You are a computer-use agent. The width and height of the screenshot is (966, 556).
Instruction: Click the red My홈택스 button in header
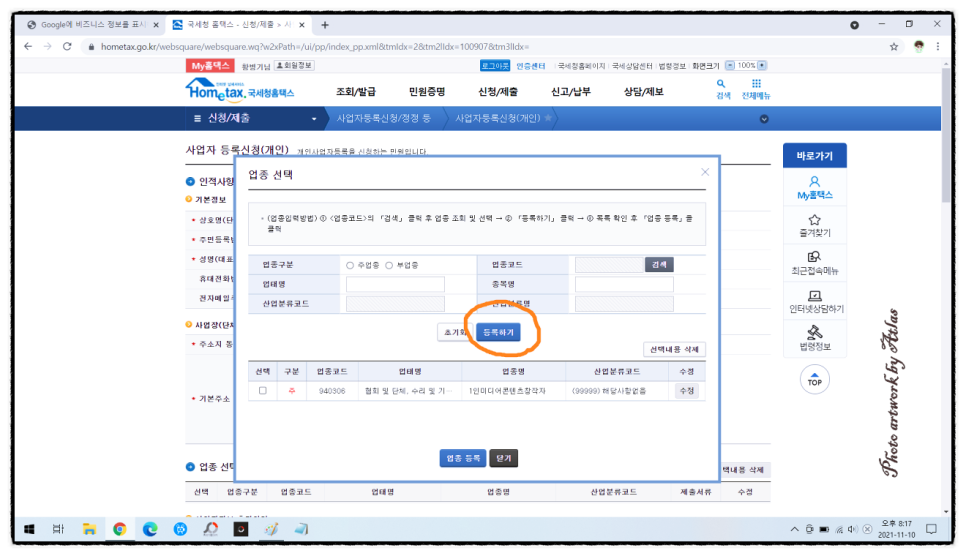210,65
